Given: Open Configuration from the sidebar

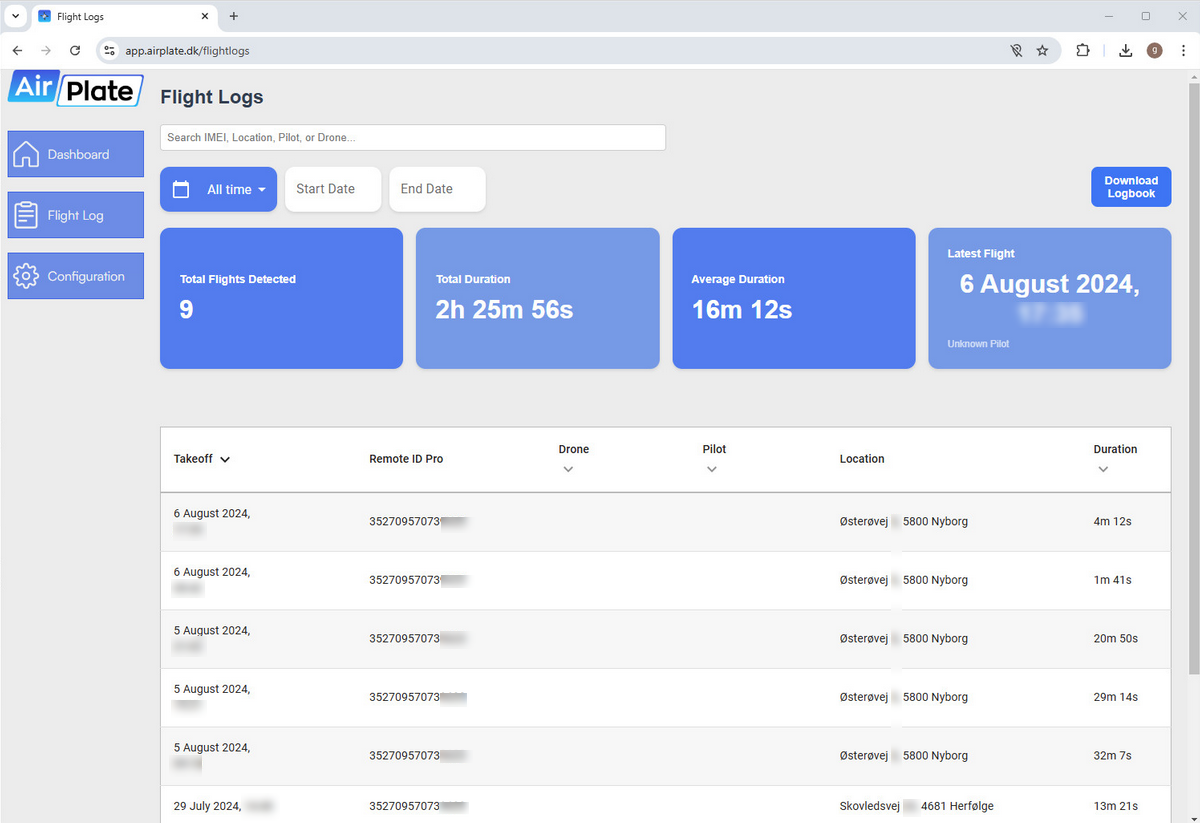Looking at the screenshot, I should pyautogui.click(x=76, y=276).
